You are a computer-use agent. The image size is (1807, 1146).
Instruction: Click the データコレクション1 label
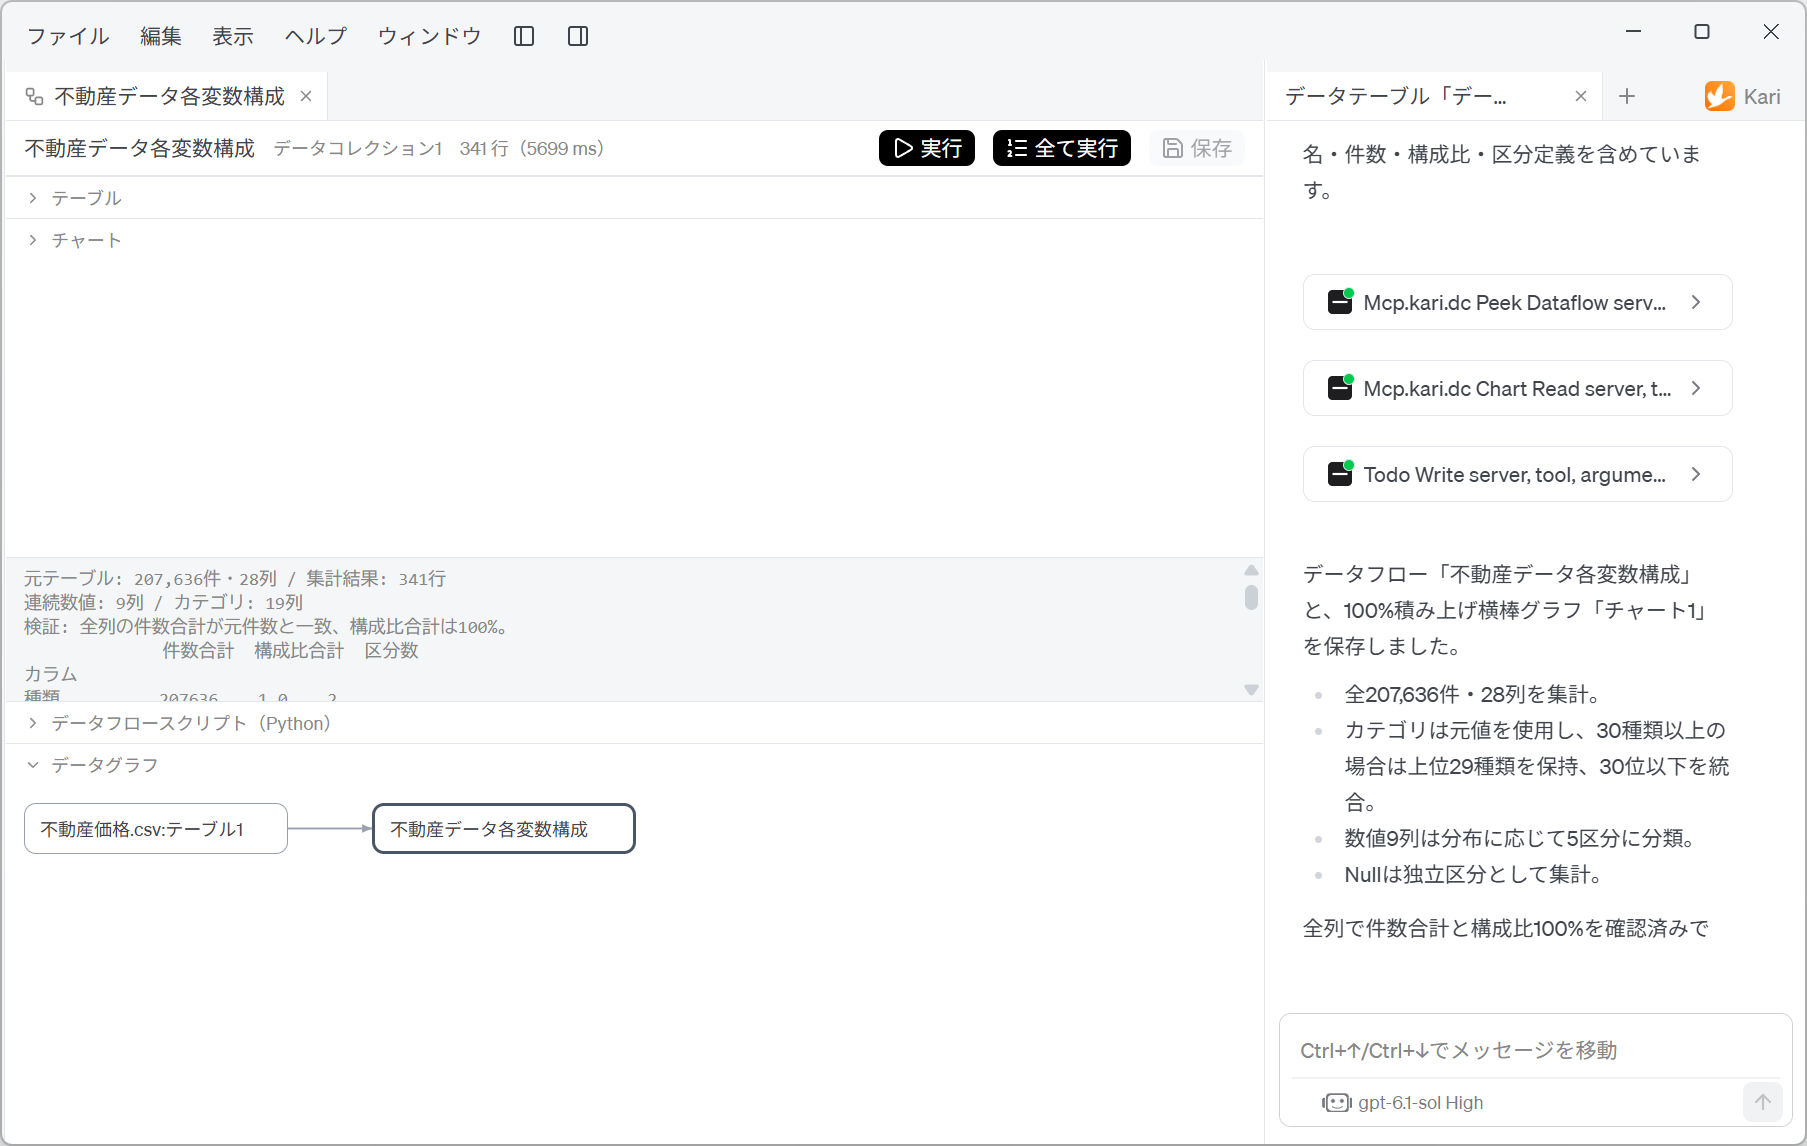click(358, 148)
